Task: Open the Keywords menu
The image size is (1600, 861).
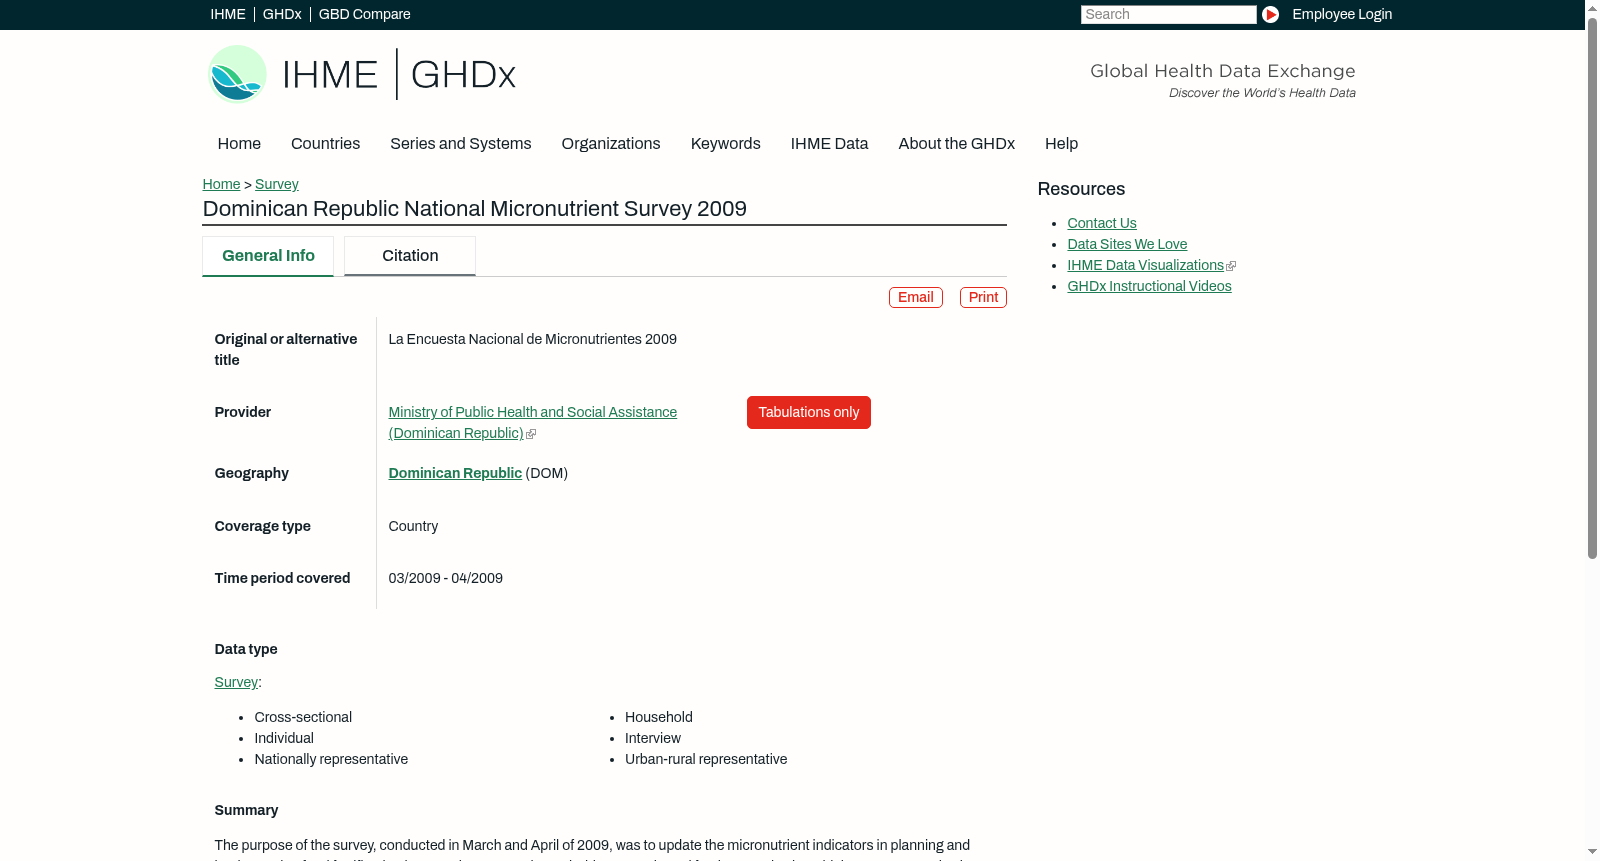Action: tap(726, 144)
